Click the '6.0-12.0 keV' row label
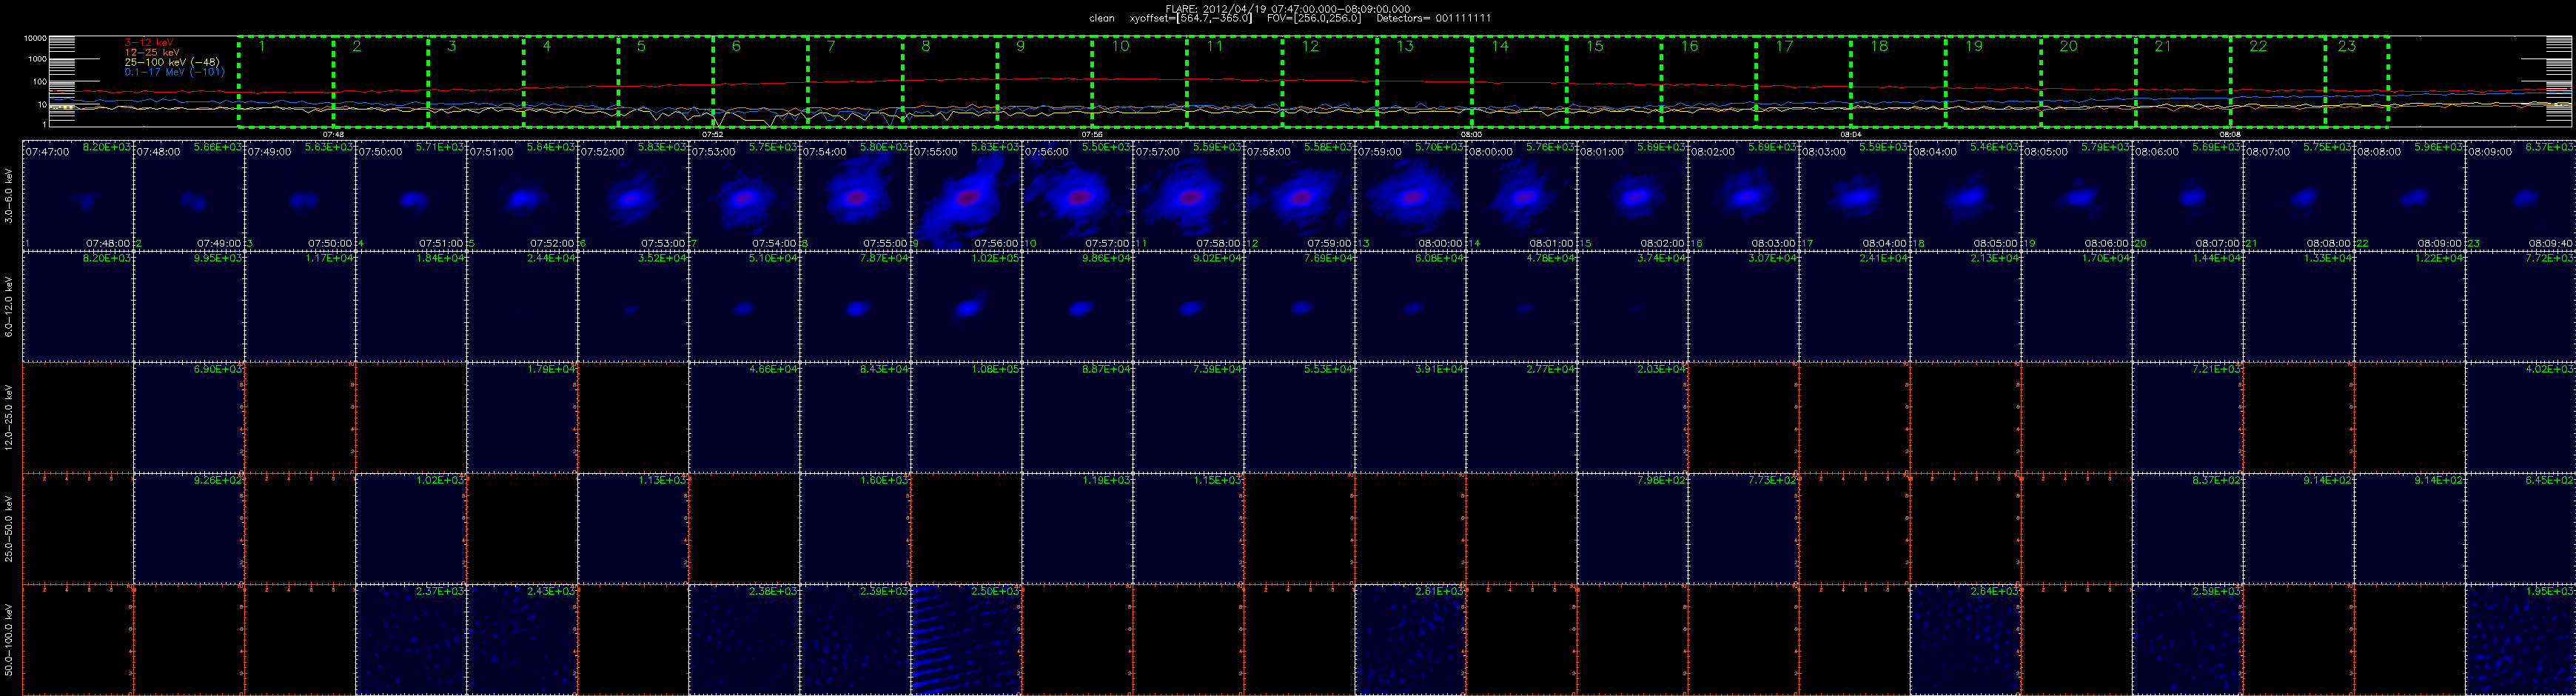2576x696 pixels. (x=10, y=306)
